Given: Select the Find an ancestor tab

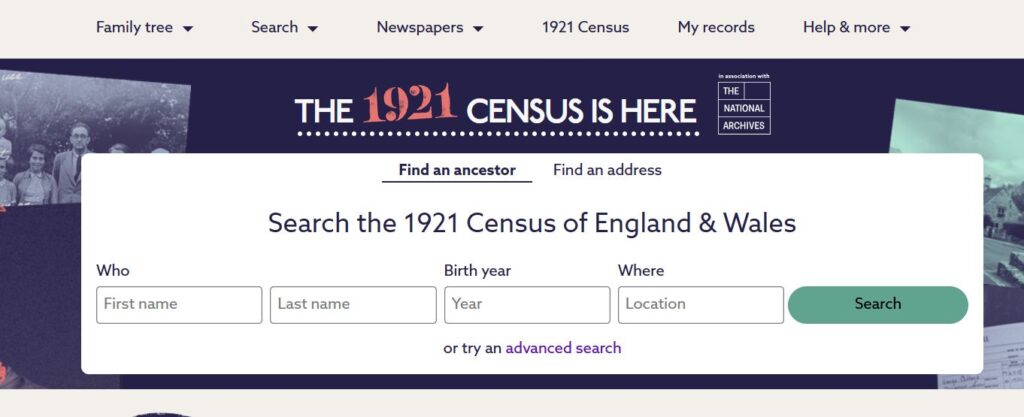Looking at the screenshot, I should coord(457,170).
